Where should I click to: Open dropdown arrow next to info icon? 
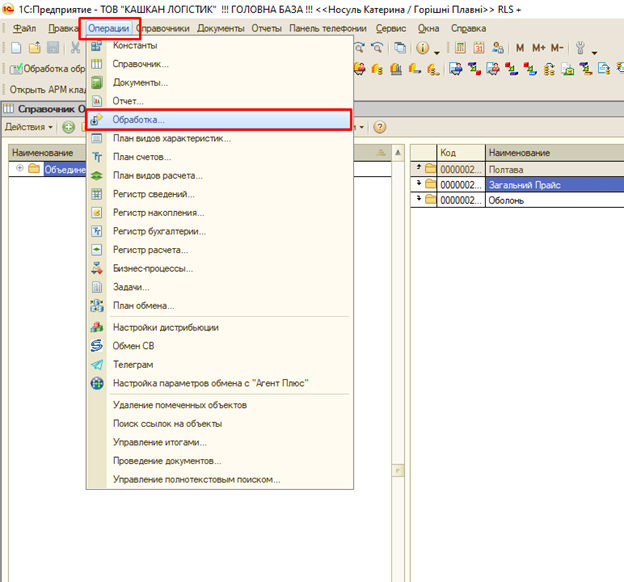437,52
